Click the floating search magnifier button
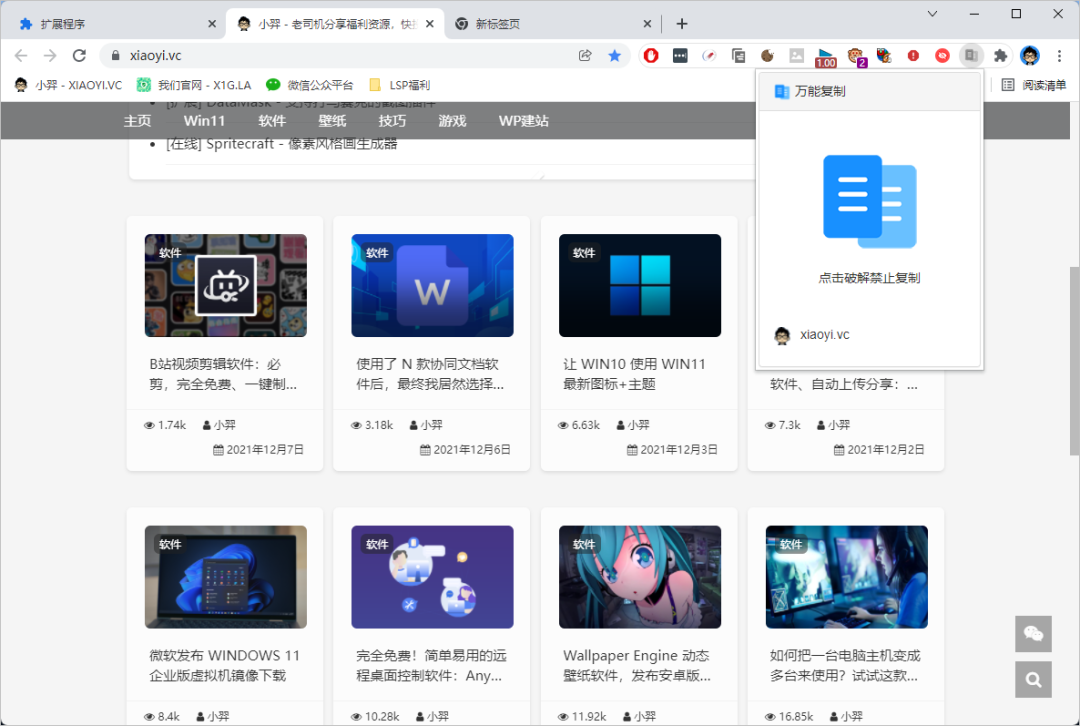 tap(1033, 680)
